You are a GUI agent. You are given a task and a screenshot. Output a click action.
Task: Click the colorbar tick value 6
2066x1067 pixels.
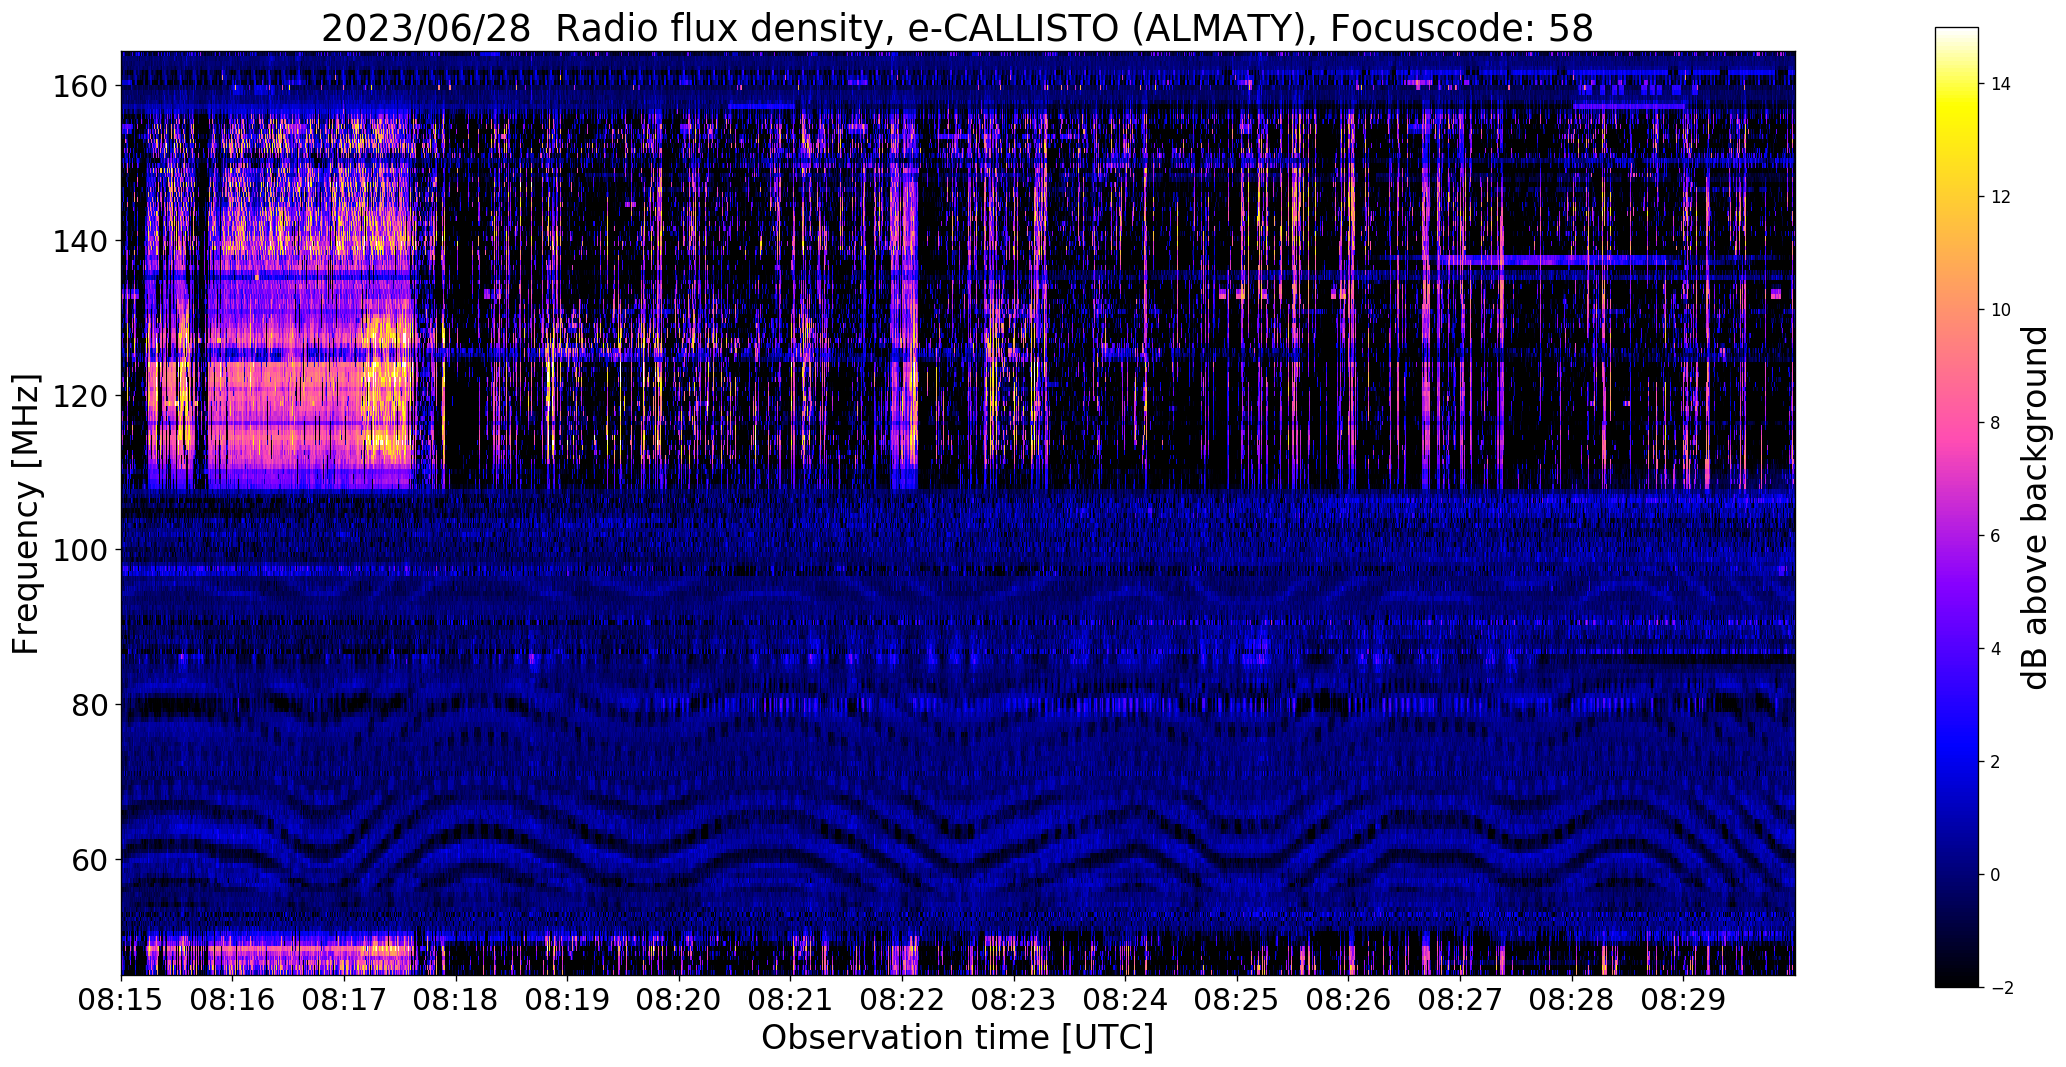click(1996, 536)
